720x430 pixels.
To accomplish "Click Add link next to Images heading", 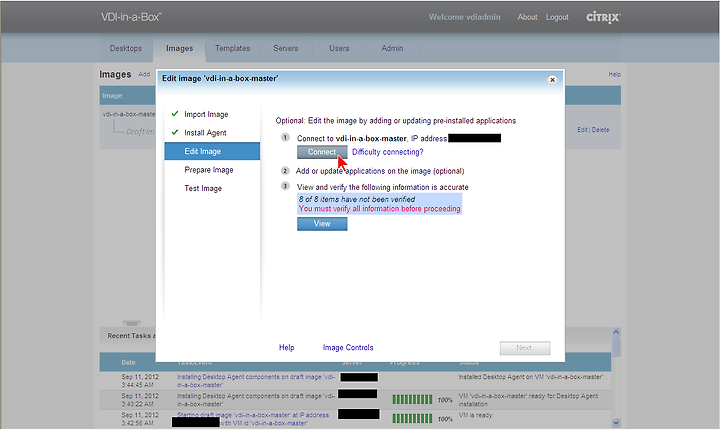I will coord(144,74).
